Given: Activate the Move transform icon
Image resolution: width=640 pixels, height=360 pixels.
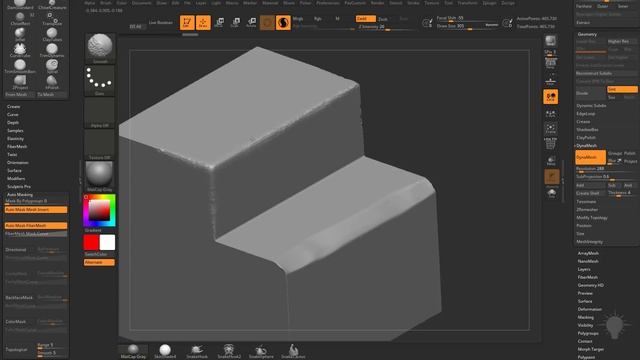Looking at the screenshot, I should 219,22.
